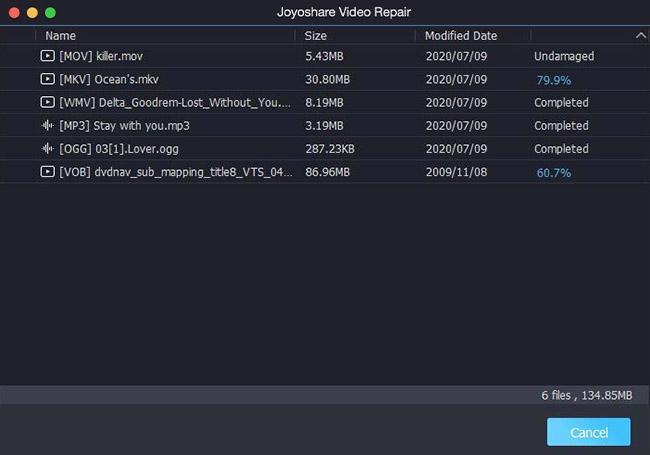The height and width of the screenshot is (455, 650).
Task: Click the 2009/11/08 modified date
Action: 456,172
